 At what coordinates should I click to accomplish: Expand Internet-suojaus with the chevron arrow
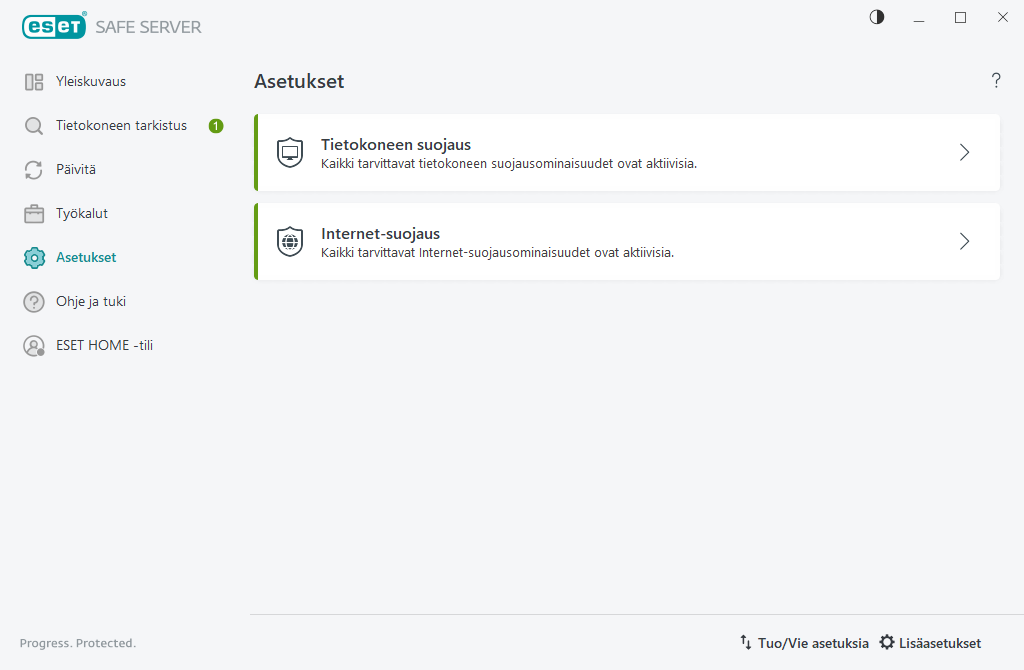pos(964,242)
